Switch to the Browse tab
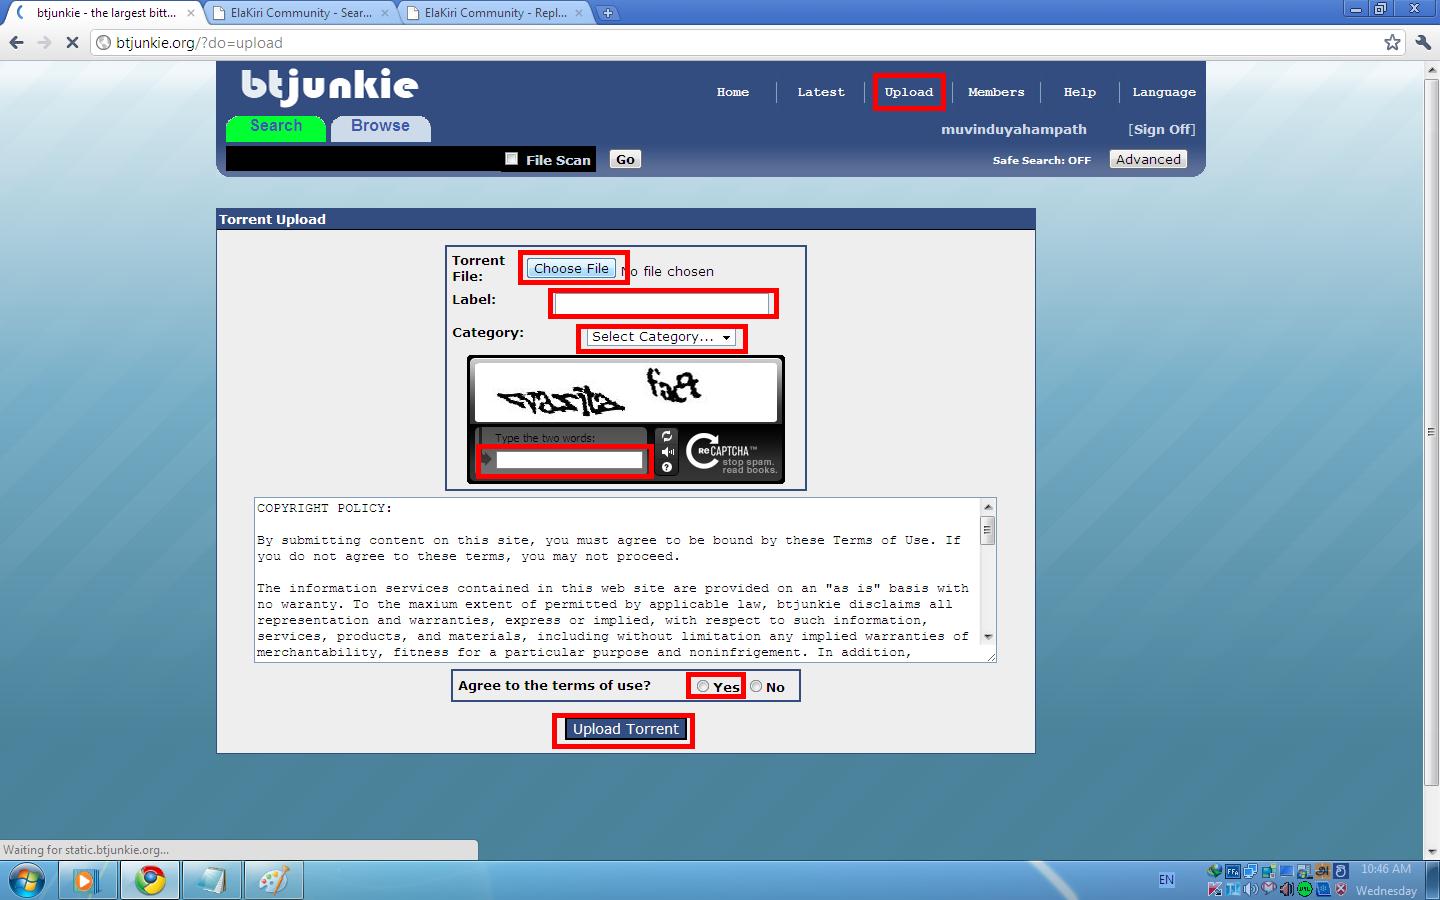 pyautogui.click(x=380, y=127)
